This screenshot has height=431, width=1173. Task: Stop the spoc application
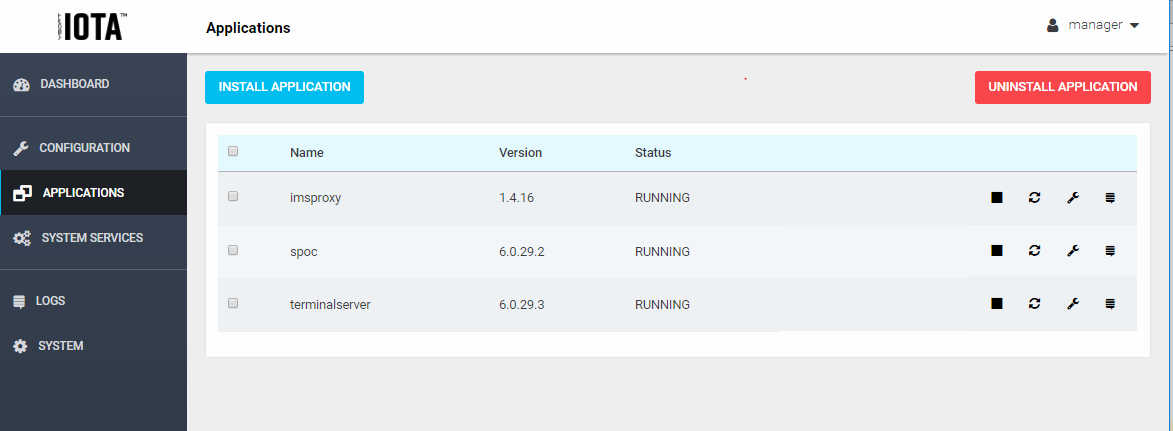(997, 251)
